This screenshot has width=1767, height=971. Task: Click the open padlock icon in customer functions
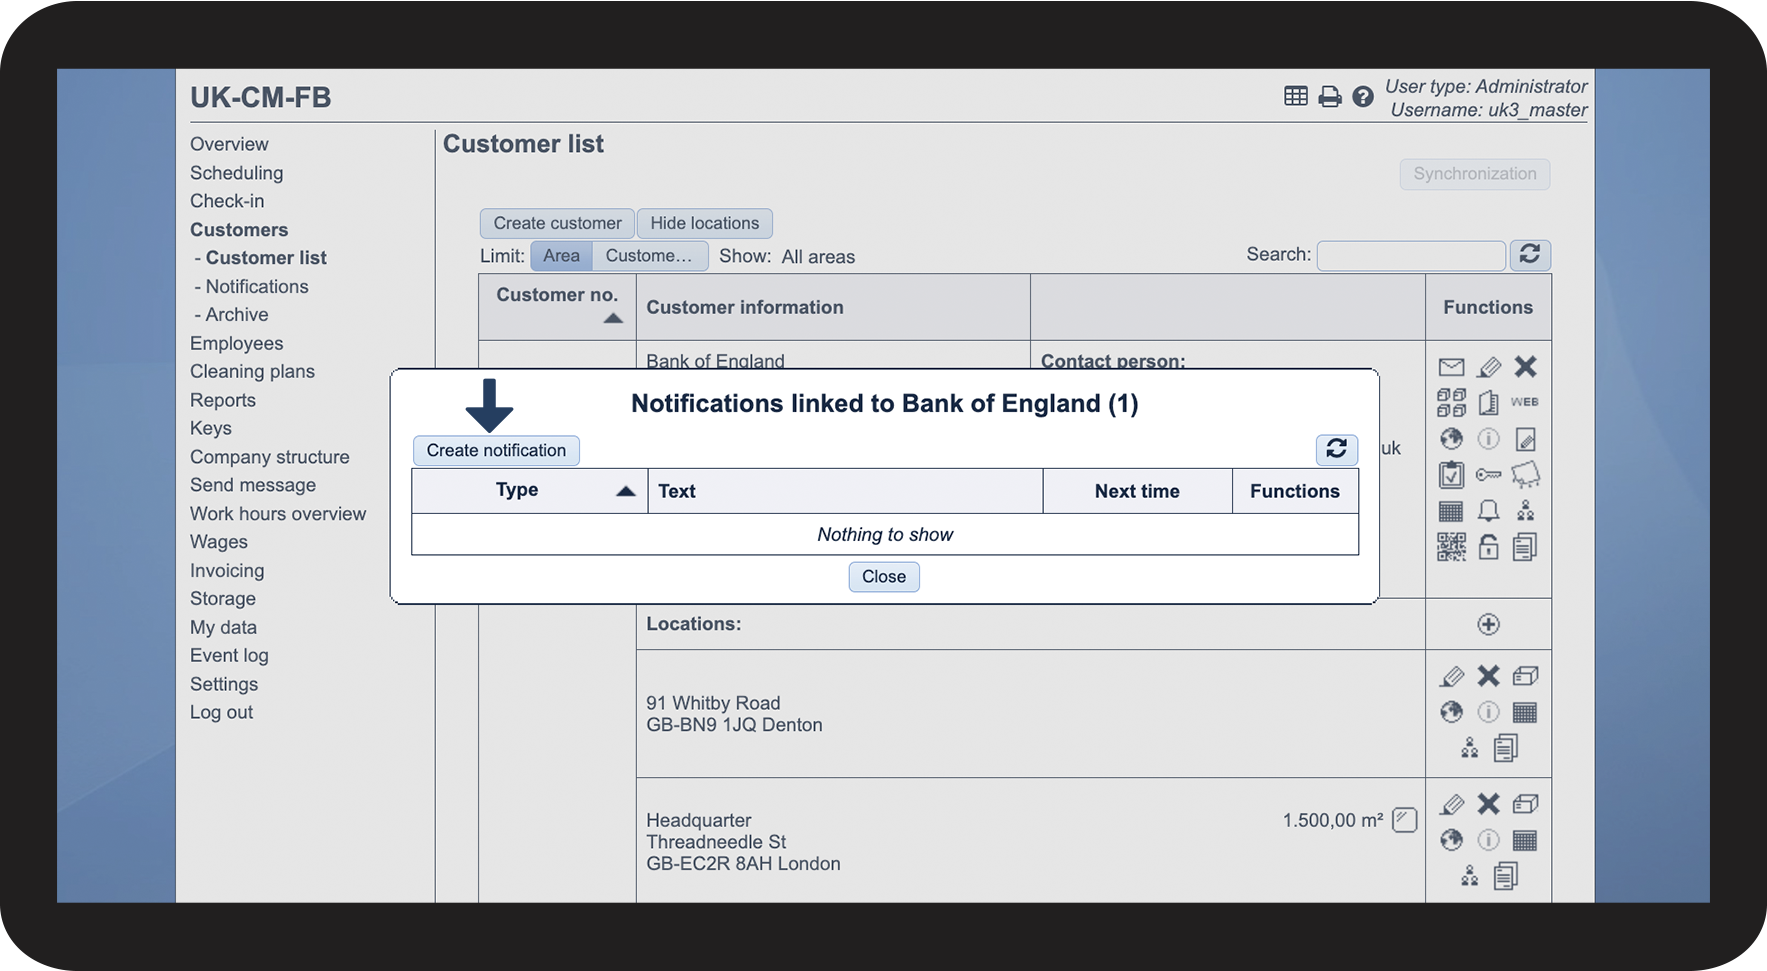click(x=1488, y=547)
